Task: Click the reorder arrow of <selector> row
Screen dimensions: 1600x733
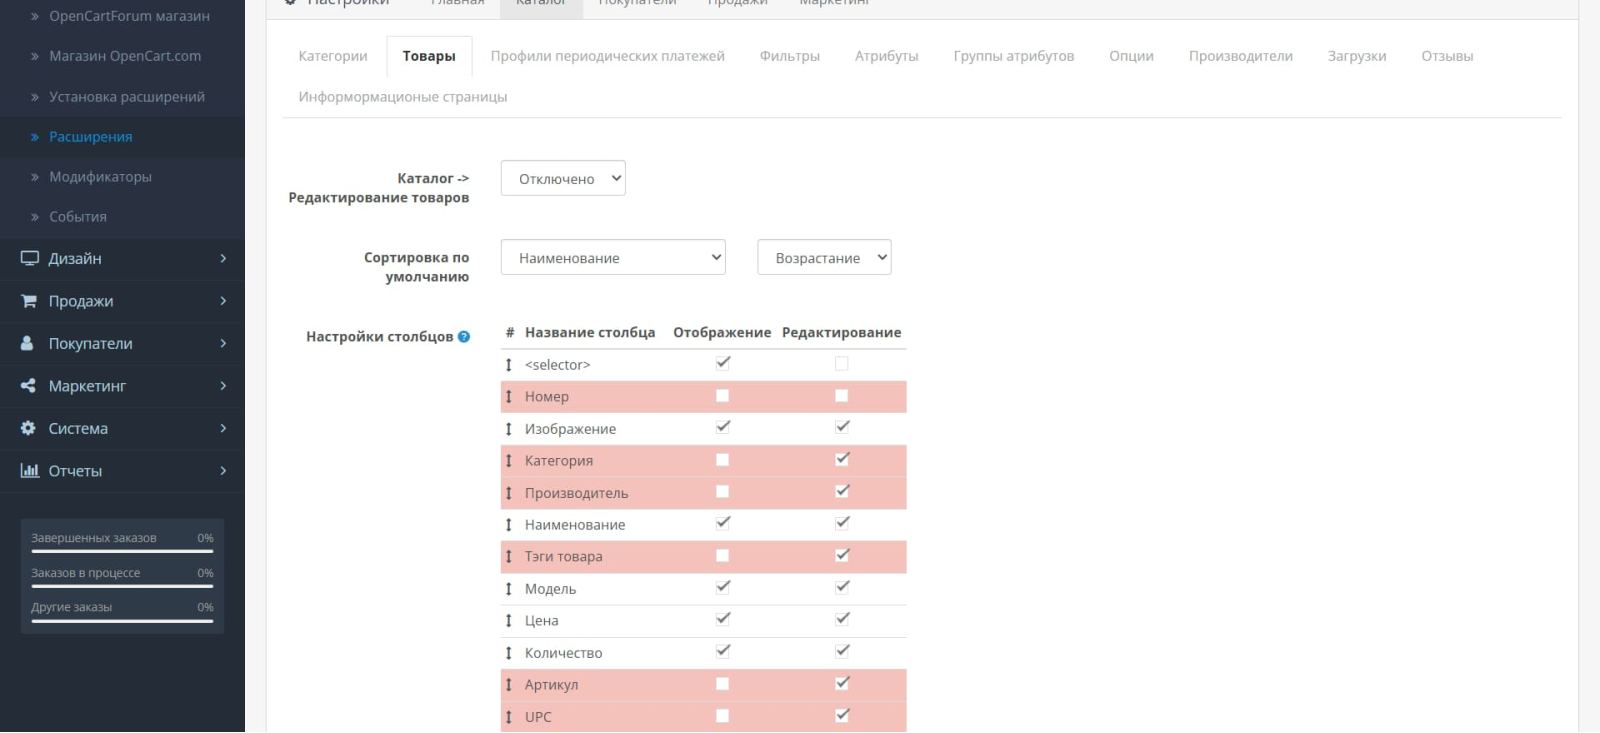Action: 509,365
